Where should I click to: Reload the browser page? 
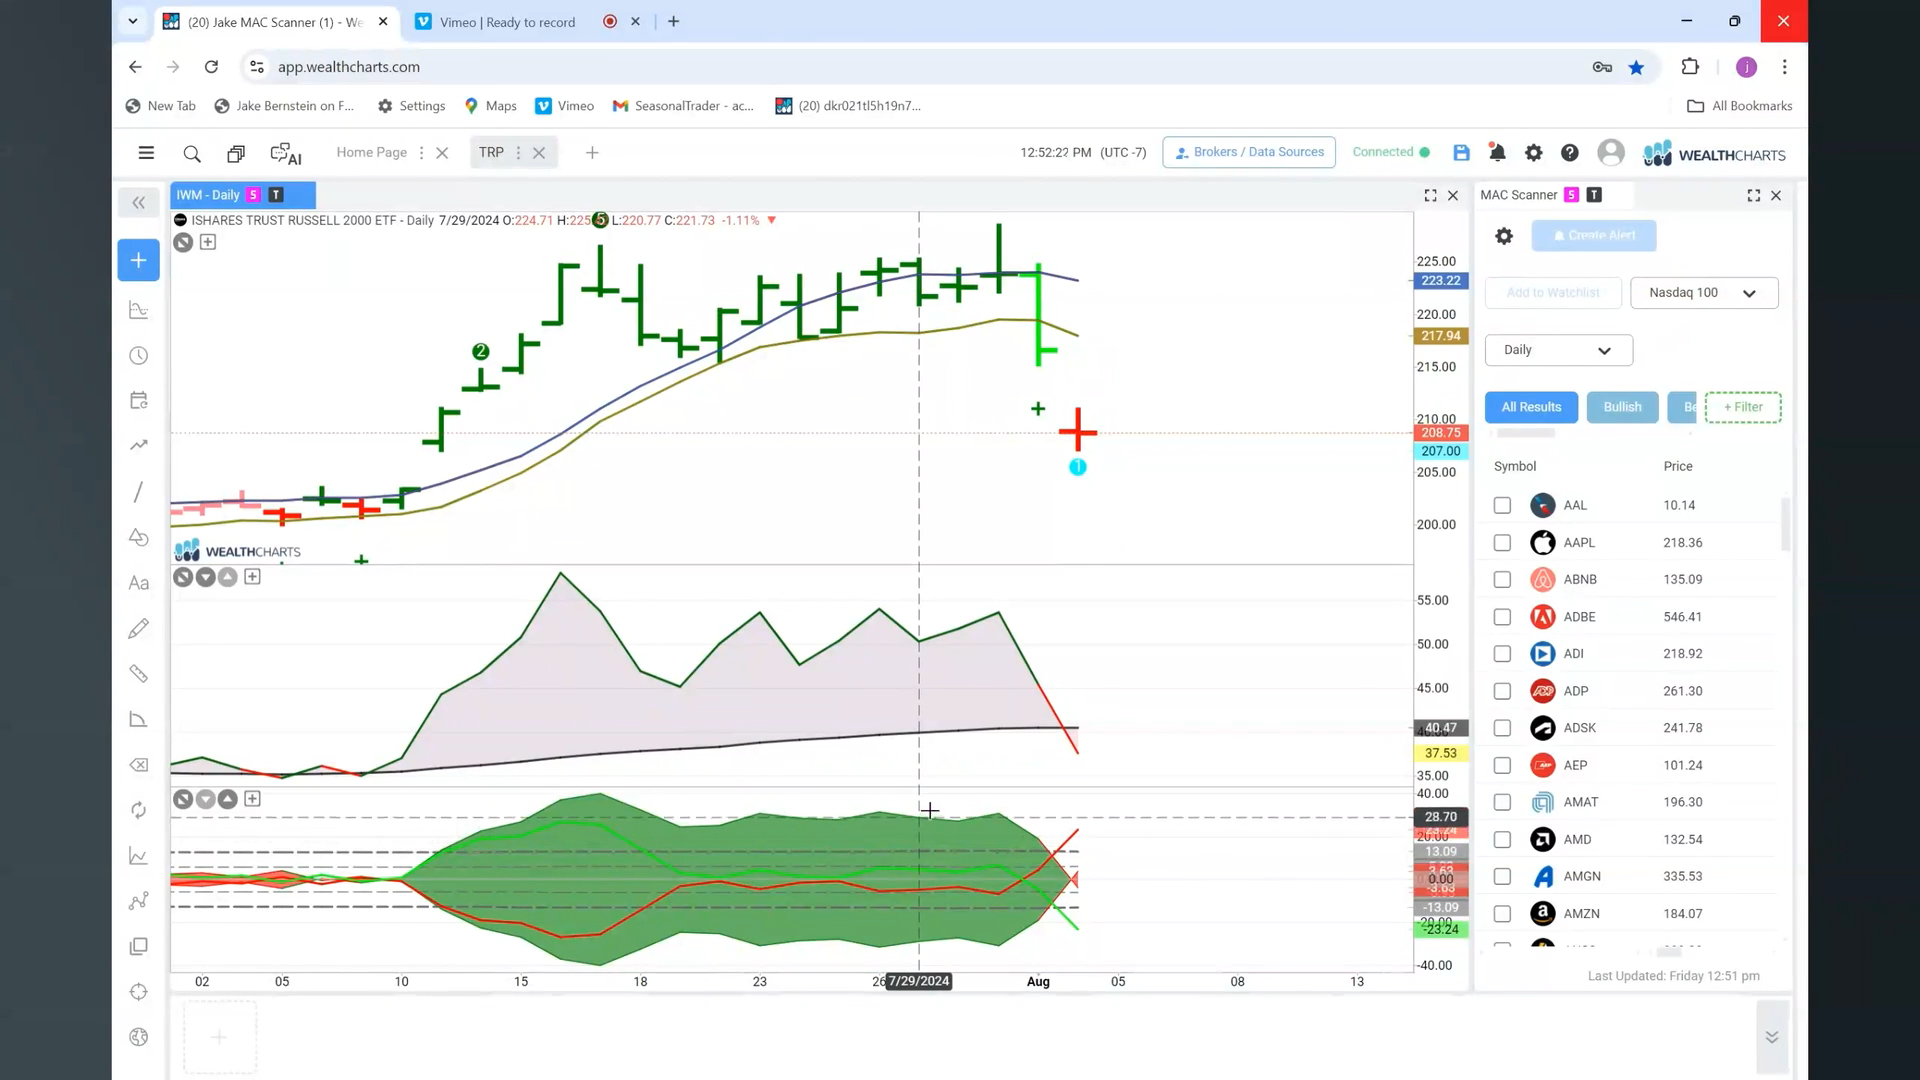(211, 67)
